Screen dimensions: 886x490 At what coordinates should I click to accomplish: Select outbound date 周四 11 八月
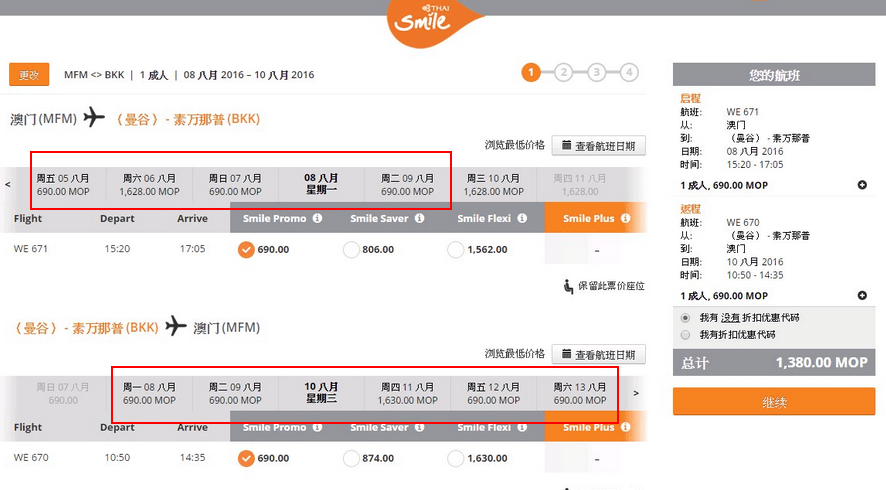point(580,185)
